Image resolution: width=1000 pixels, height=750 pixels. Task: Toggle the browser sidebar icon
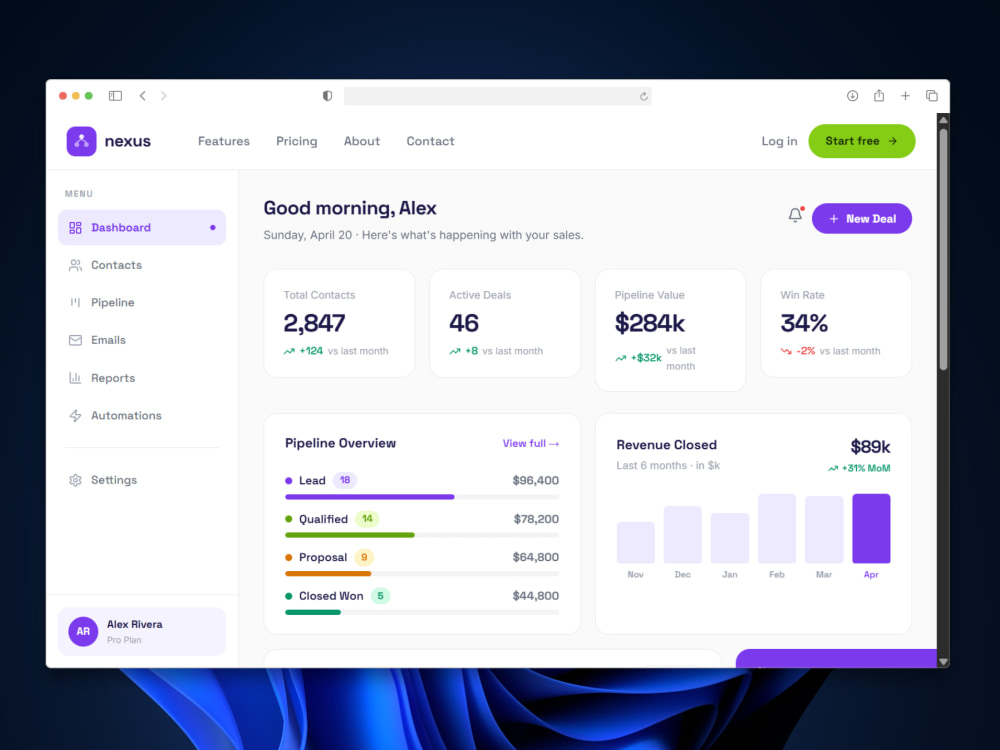tap(115, 96)
